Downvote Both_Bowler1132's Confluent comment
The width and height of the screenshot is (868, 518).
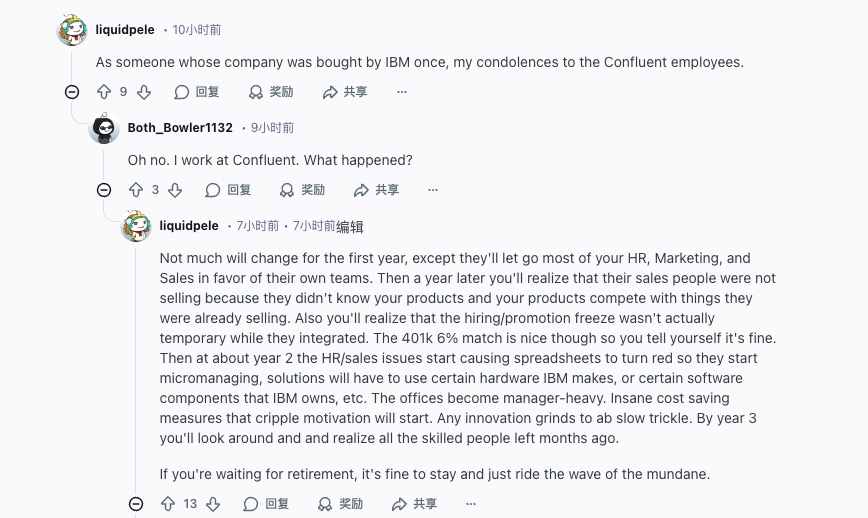(176, 190)
